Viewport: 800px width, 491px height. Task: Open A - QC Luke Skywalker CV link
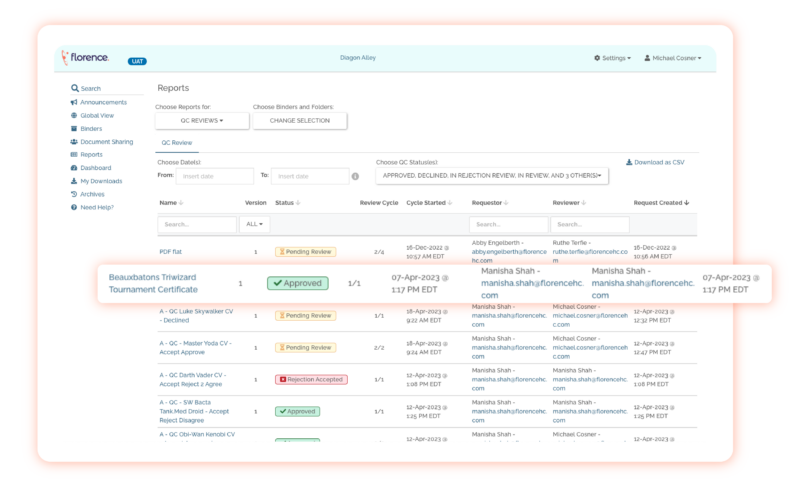[196, 316]
